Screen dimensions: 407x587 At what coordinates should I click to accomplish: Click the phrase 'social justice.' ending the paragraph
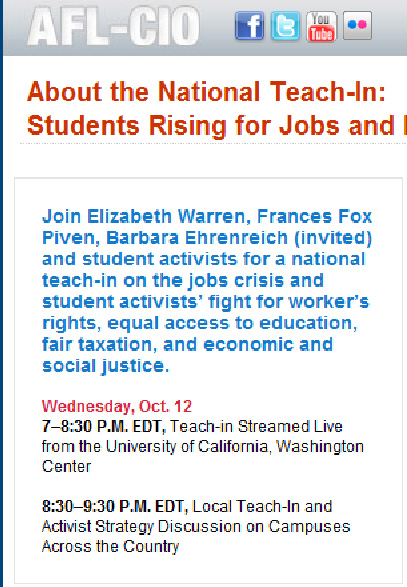click(x=106, y=366)
